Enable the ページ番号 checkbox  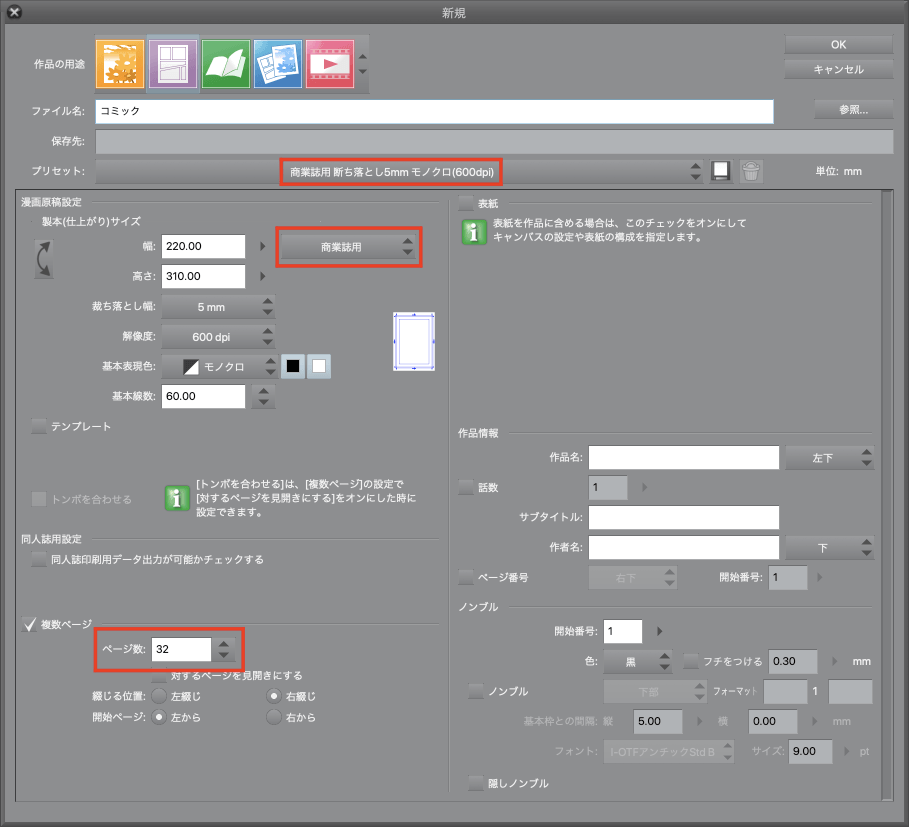click(466, 577)
